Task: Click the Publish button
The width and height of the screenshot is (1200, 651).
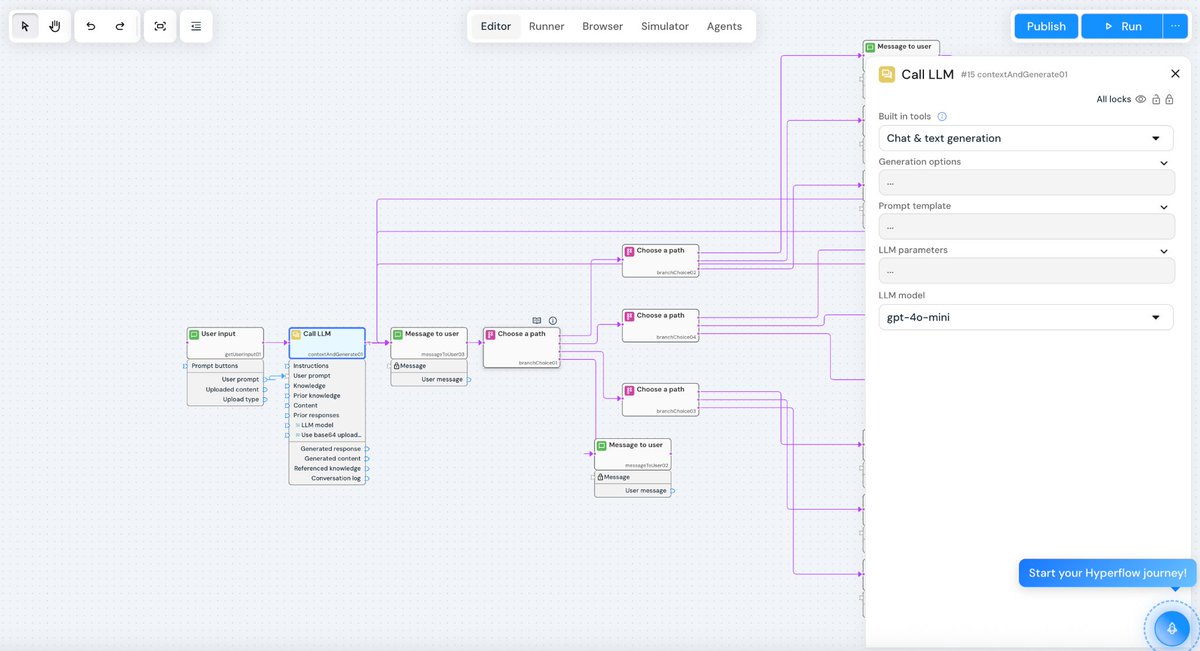Action: (x=1045, y=25)
